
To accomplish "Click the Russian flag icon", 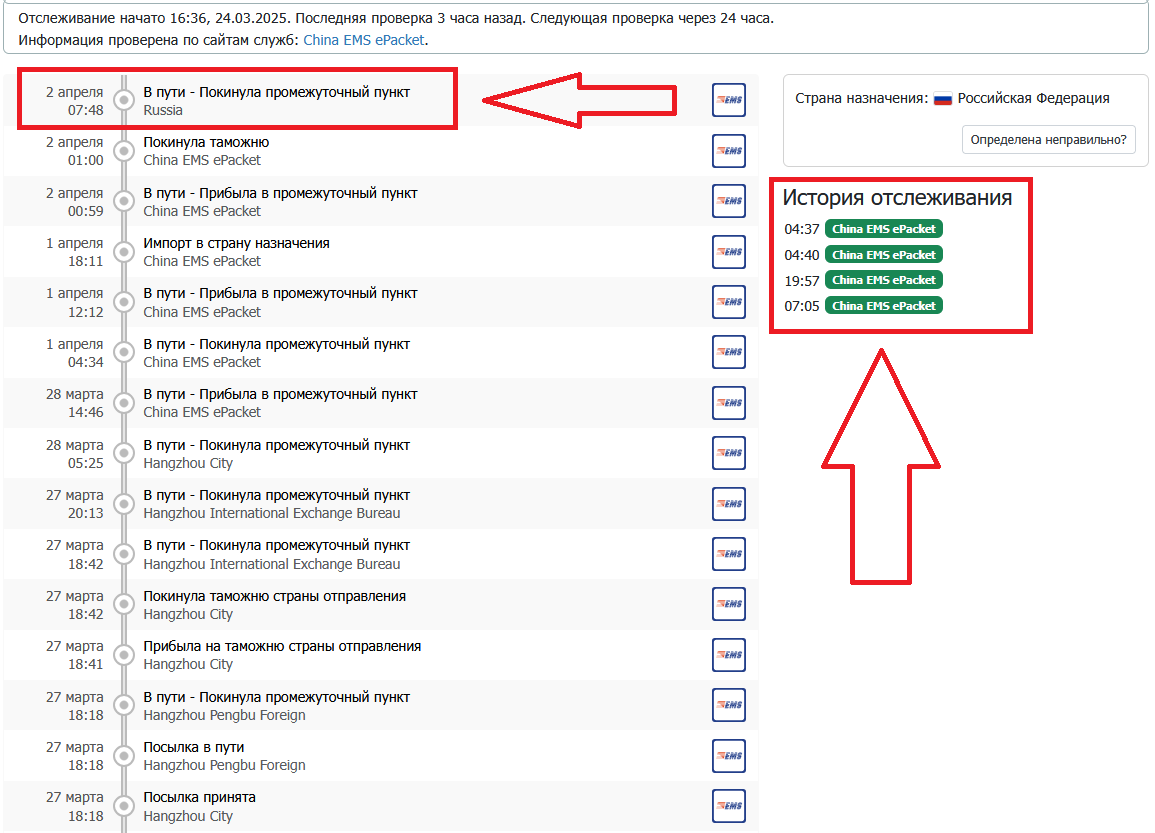I will click(x=943, y=99).
